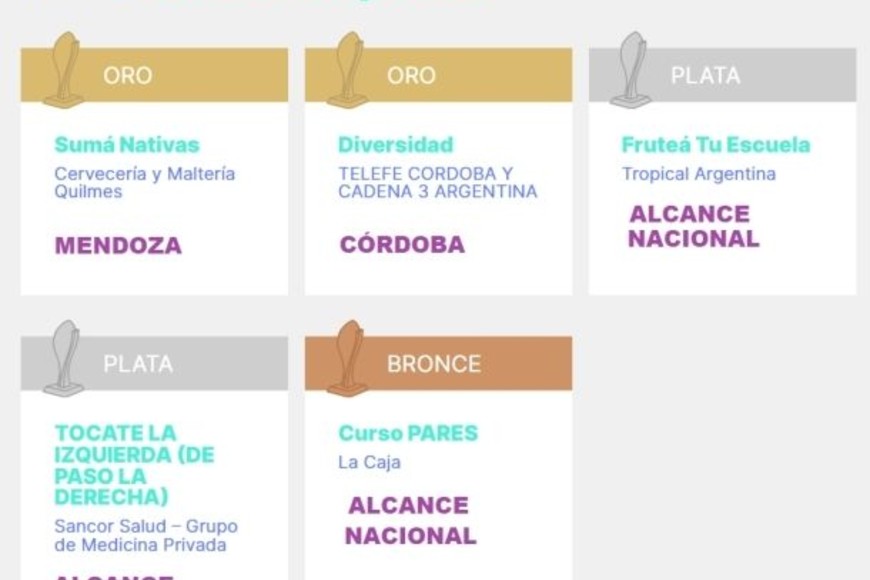Click the Curso PARES title
This screenshot has width=870, height=580.
coord(408,433)
